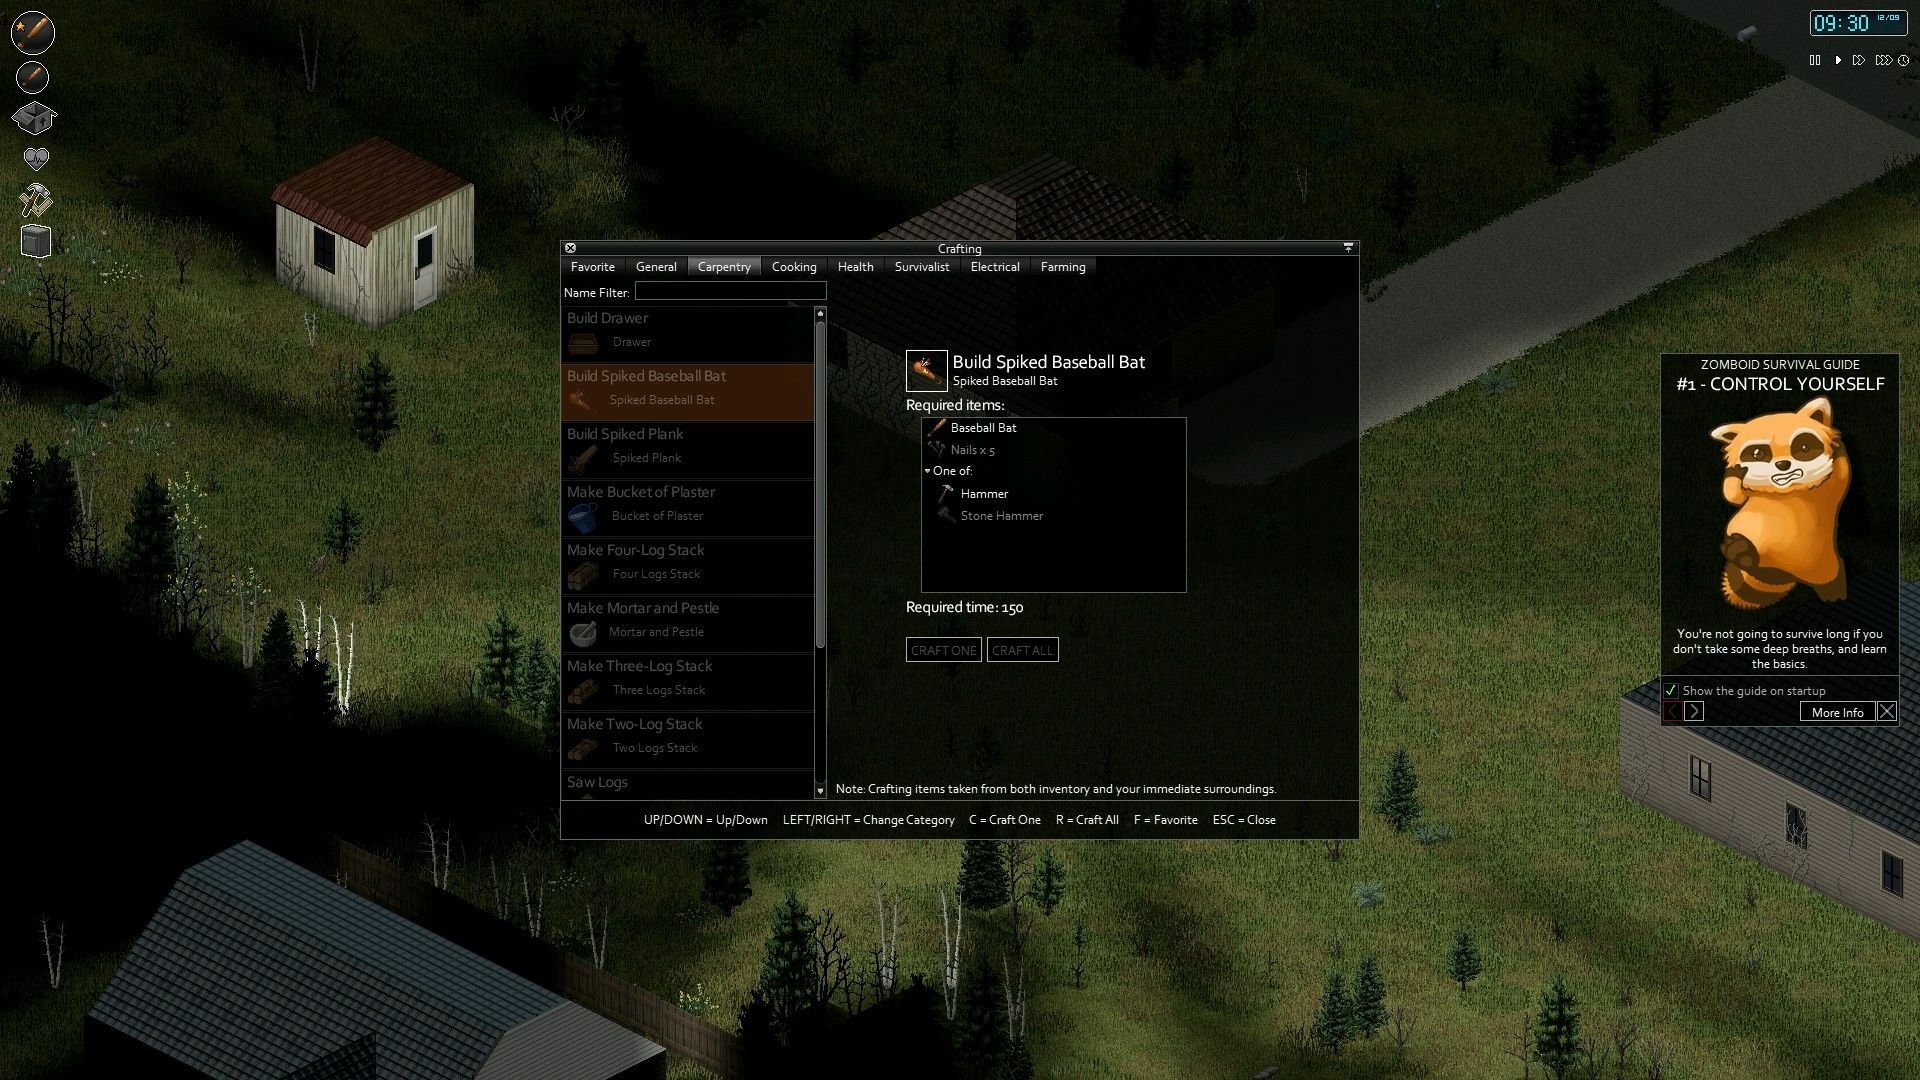Select the Carpentry crafting tab
This screenshot has height=1080, width=1920.
coord(723,266)
